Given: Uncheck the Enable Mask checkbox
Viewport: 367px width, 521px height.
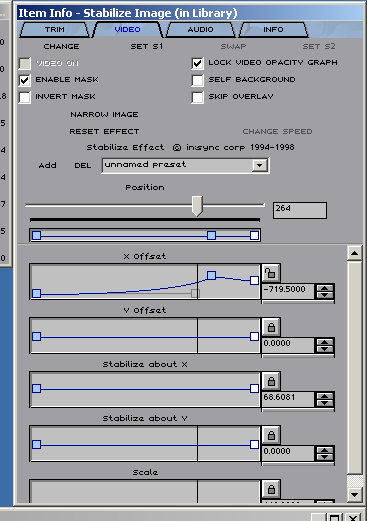Looking at the screenshot, I should pyautogui.click(x=24, y=80).
